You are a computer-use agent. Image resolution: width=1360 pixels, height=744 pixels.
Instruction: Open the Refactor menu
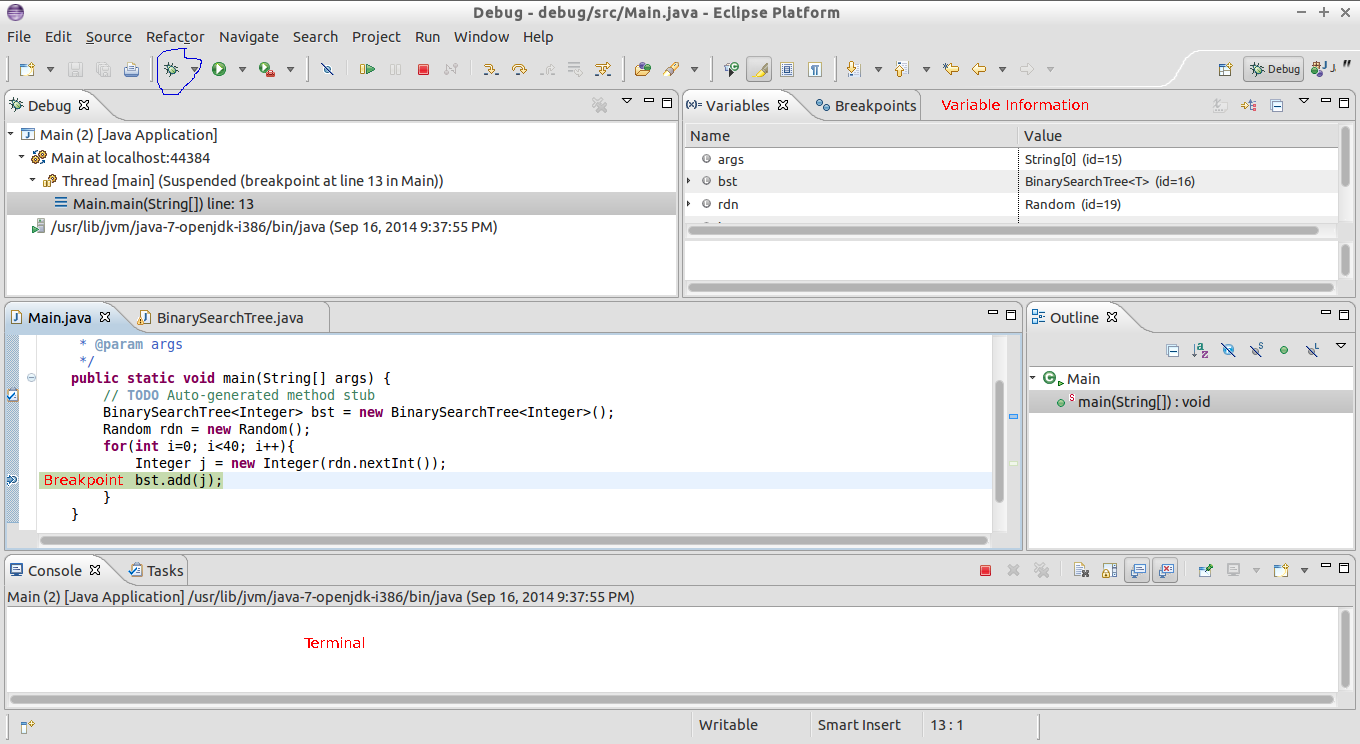[175, 37]
